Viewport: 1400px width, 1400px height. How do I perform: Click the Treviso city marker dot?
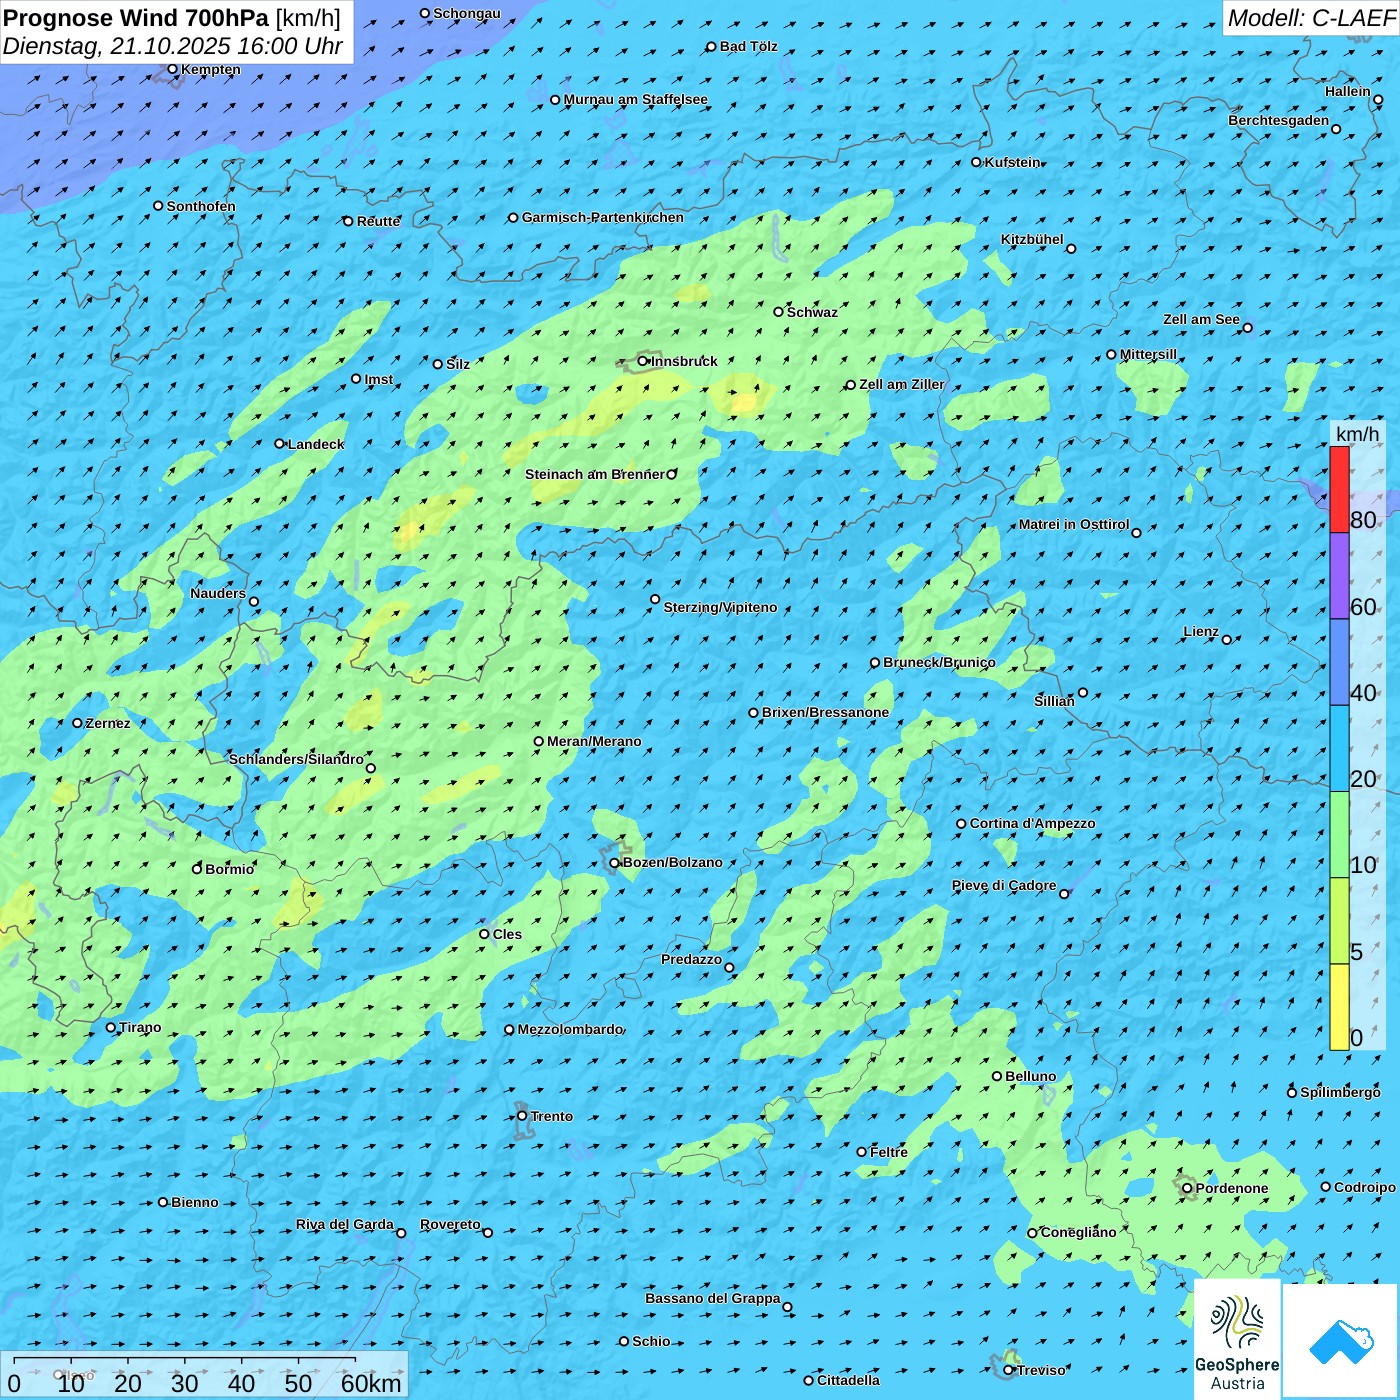[1009, 1370]
